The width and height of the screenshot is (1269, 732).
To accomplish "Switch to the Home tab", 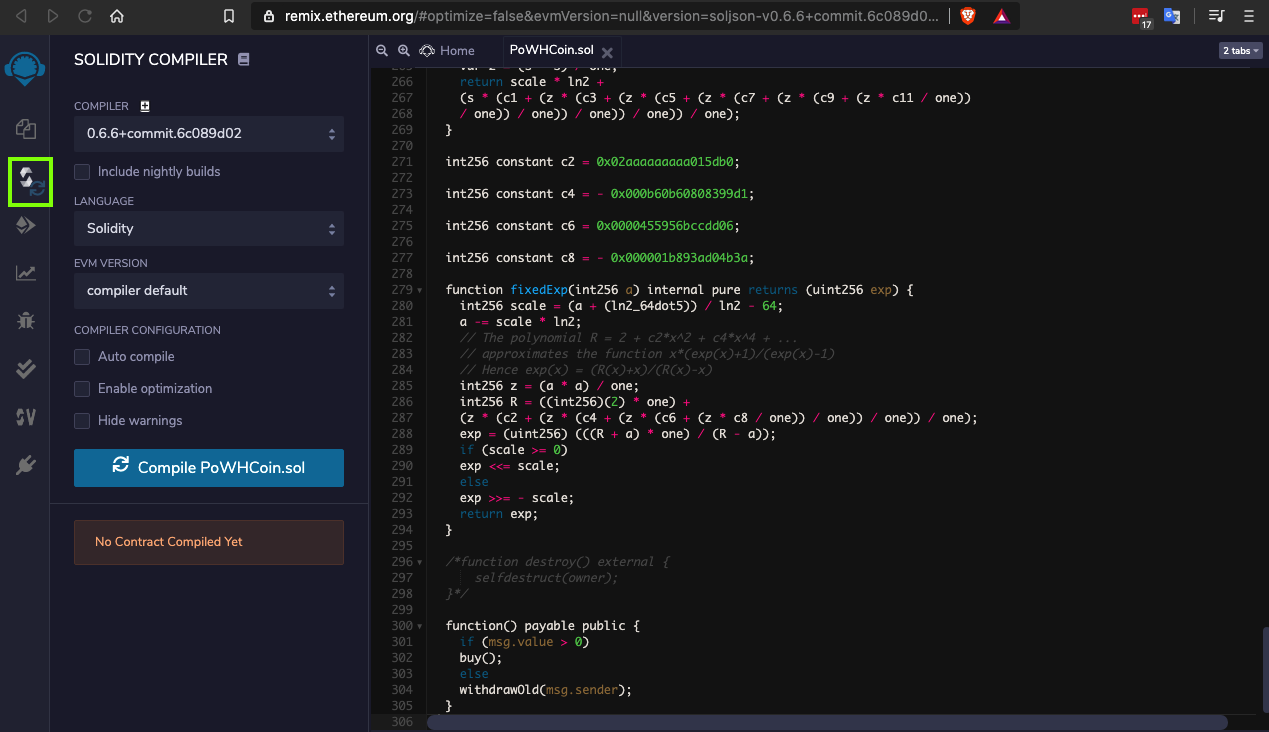I will point(447,51).
